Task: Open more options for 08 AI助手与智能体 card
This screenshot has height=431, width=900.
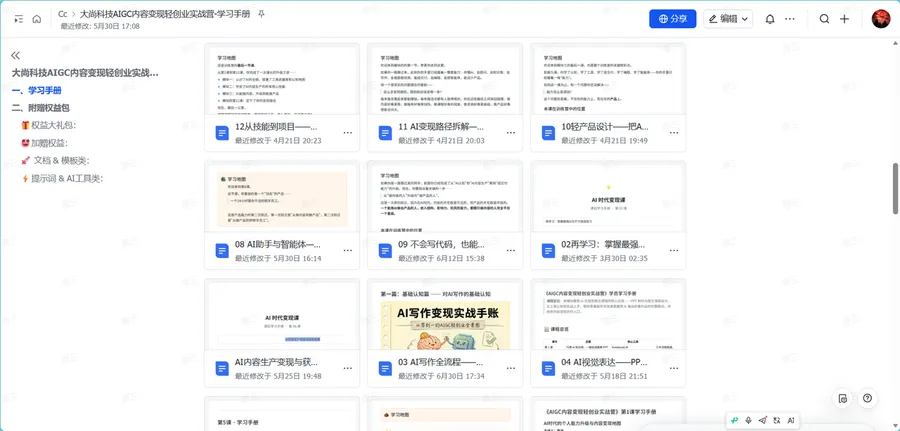Action: [348, 250]
